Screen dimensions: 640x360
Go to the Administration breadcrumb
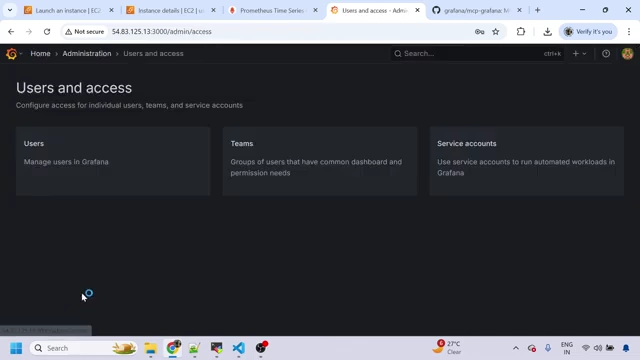point(87,53)
